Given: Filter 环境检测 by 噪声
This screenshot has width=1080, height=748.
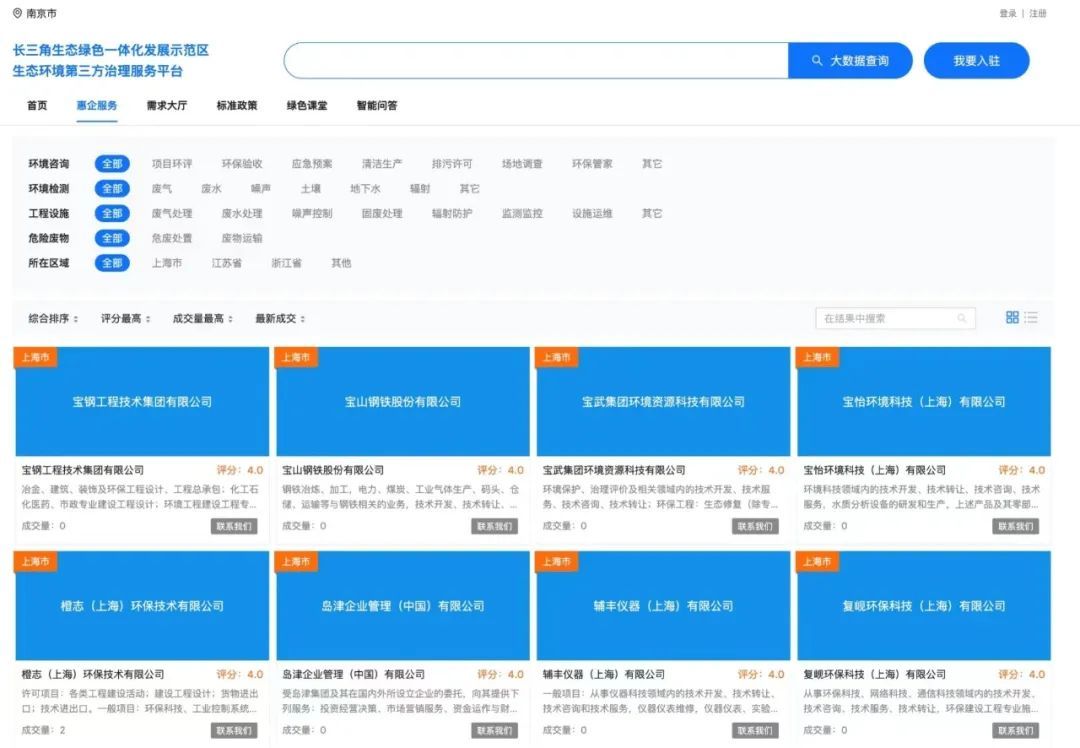Looking at the screenshot, I should [261, 189].
